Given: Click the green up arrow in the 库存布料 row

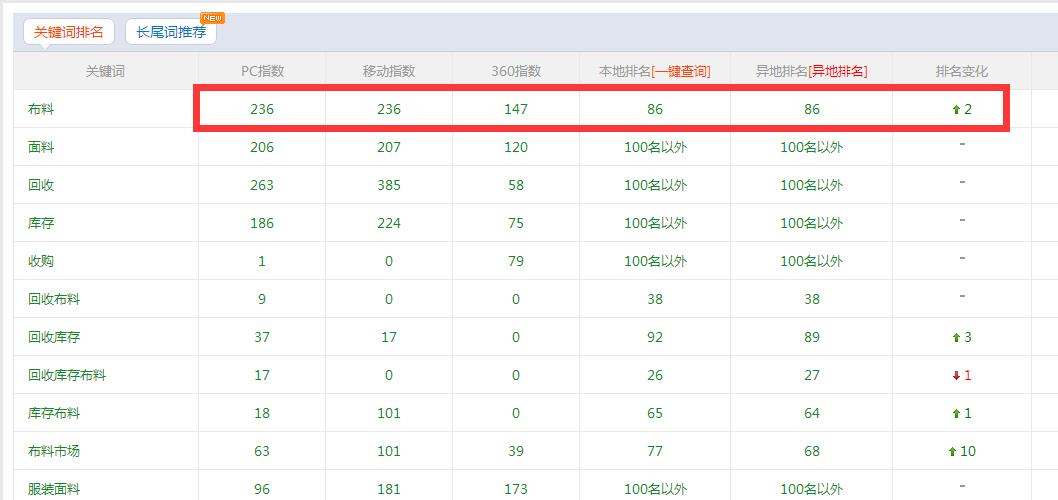Looking at the screenshot, I should pos(956,414).
